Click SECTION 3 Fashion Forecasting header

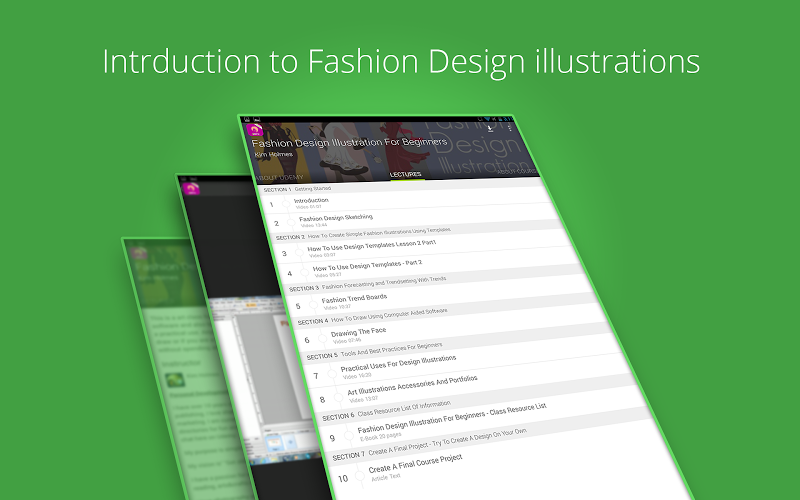(367, 284)
